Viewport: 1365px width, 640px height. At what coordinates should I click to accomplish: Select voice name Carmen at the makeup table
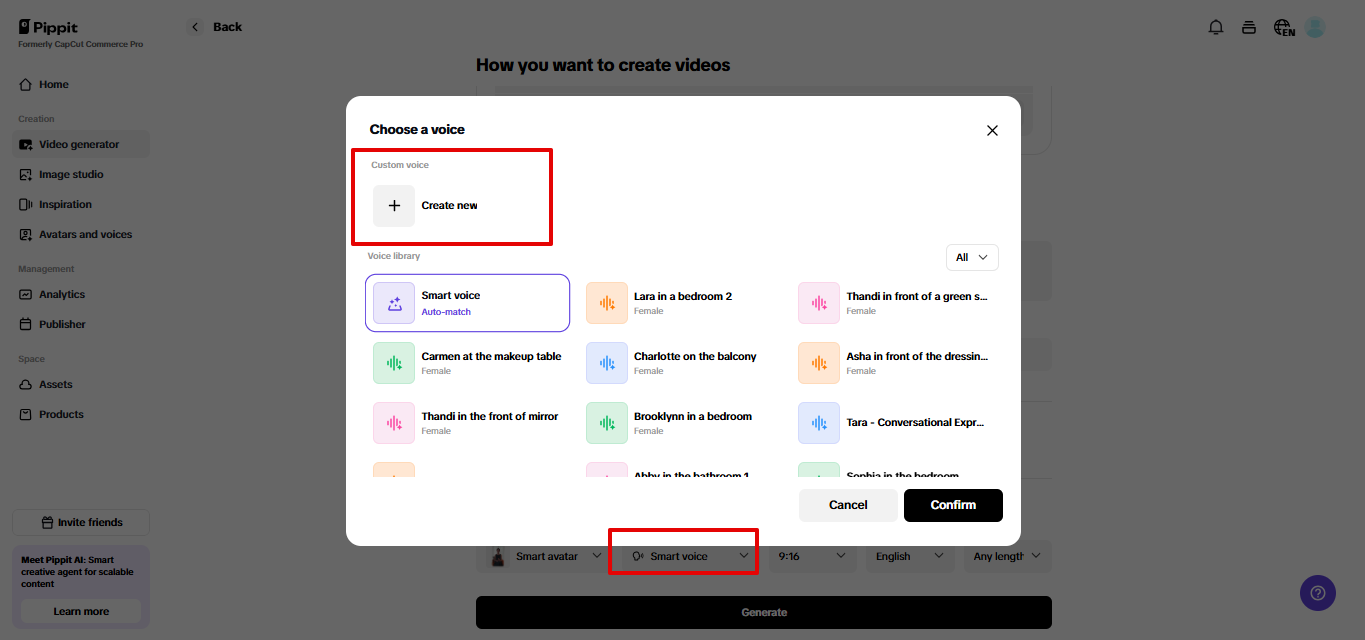[x=491, y=356]
